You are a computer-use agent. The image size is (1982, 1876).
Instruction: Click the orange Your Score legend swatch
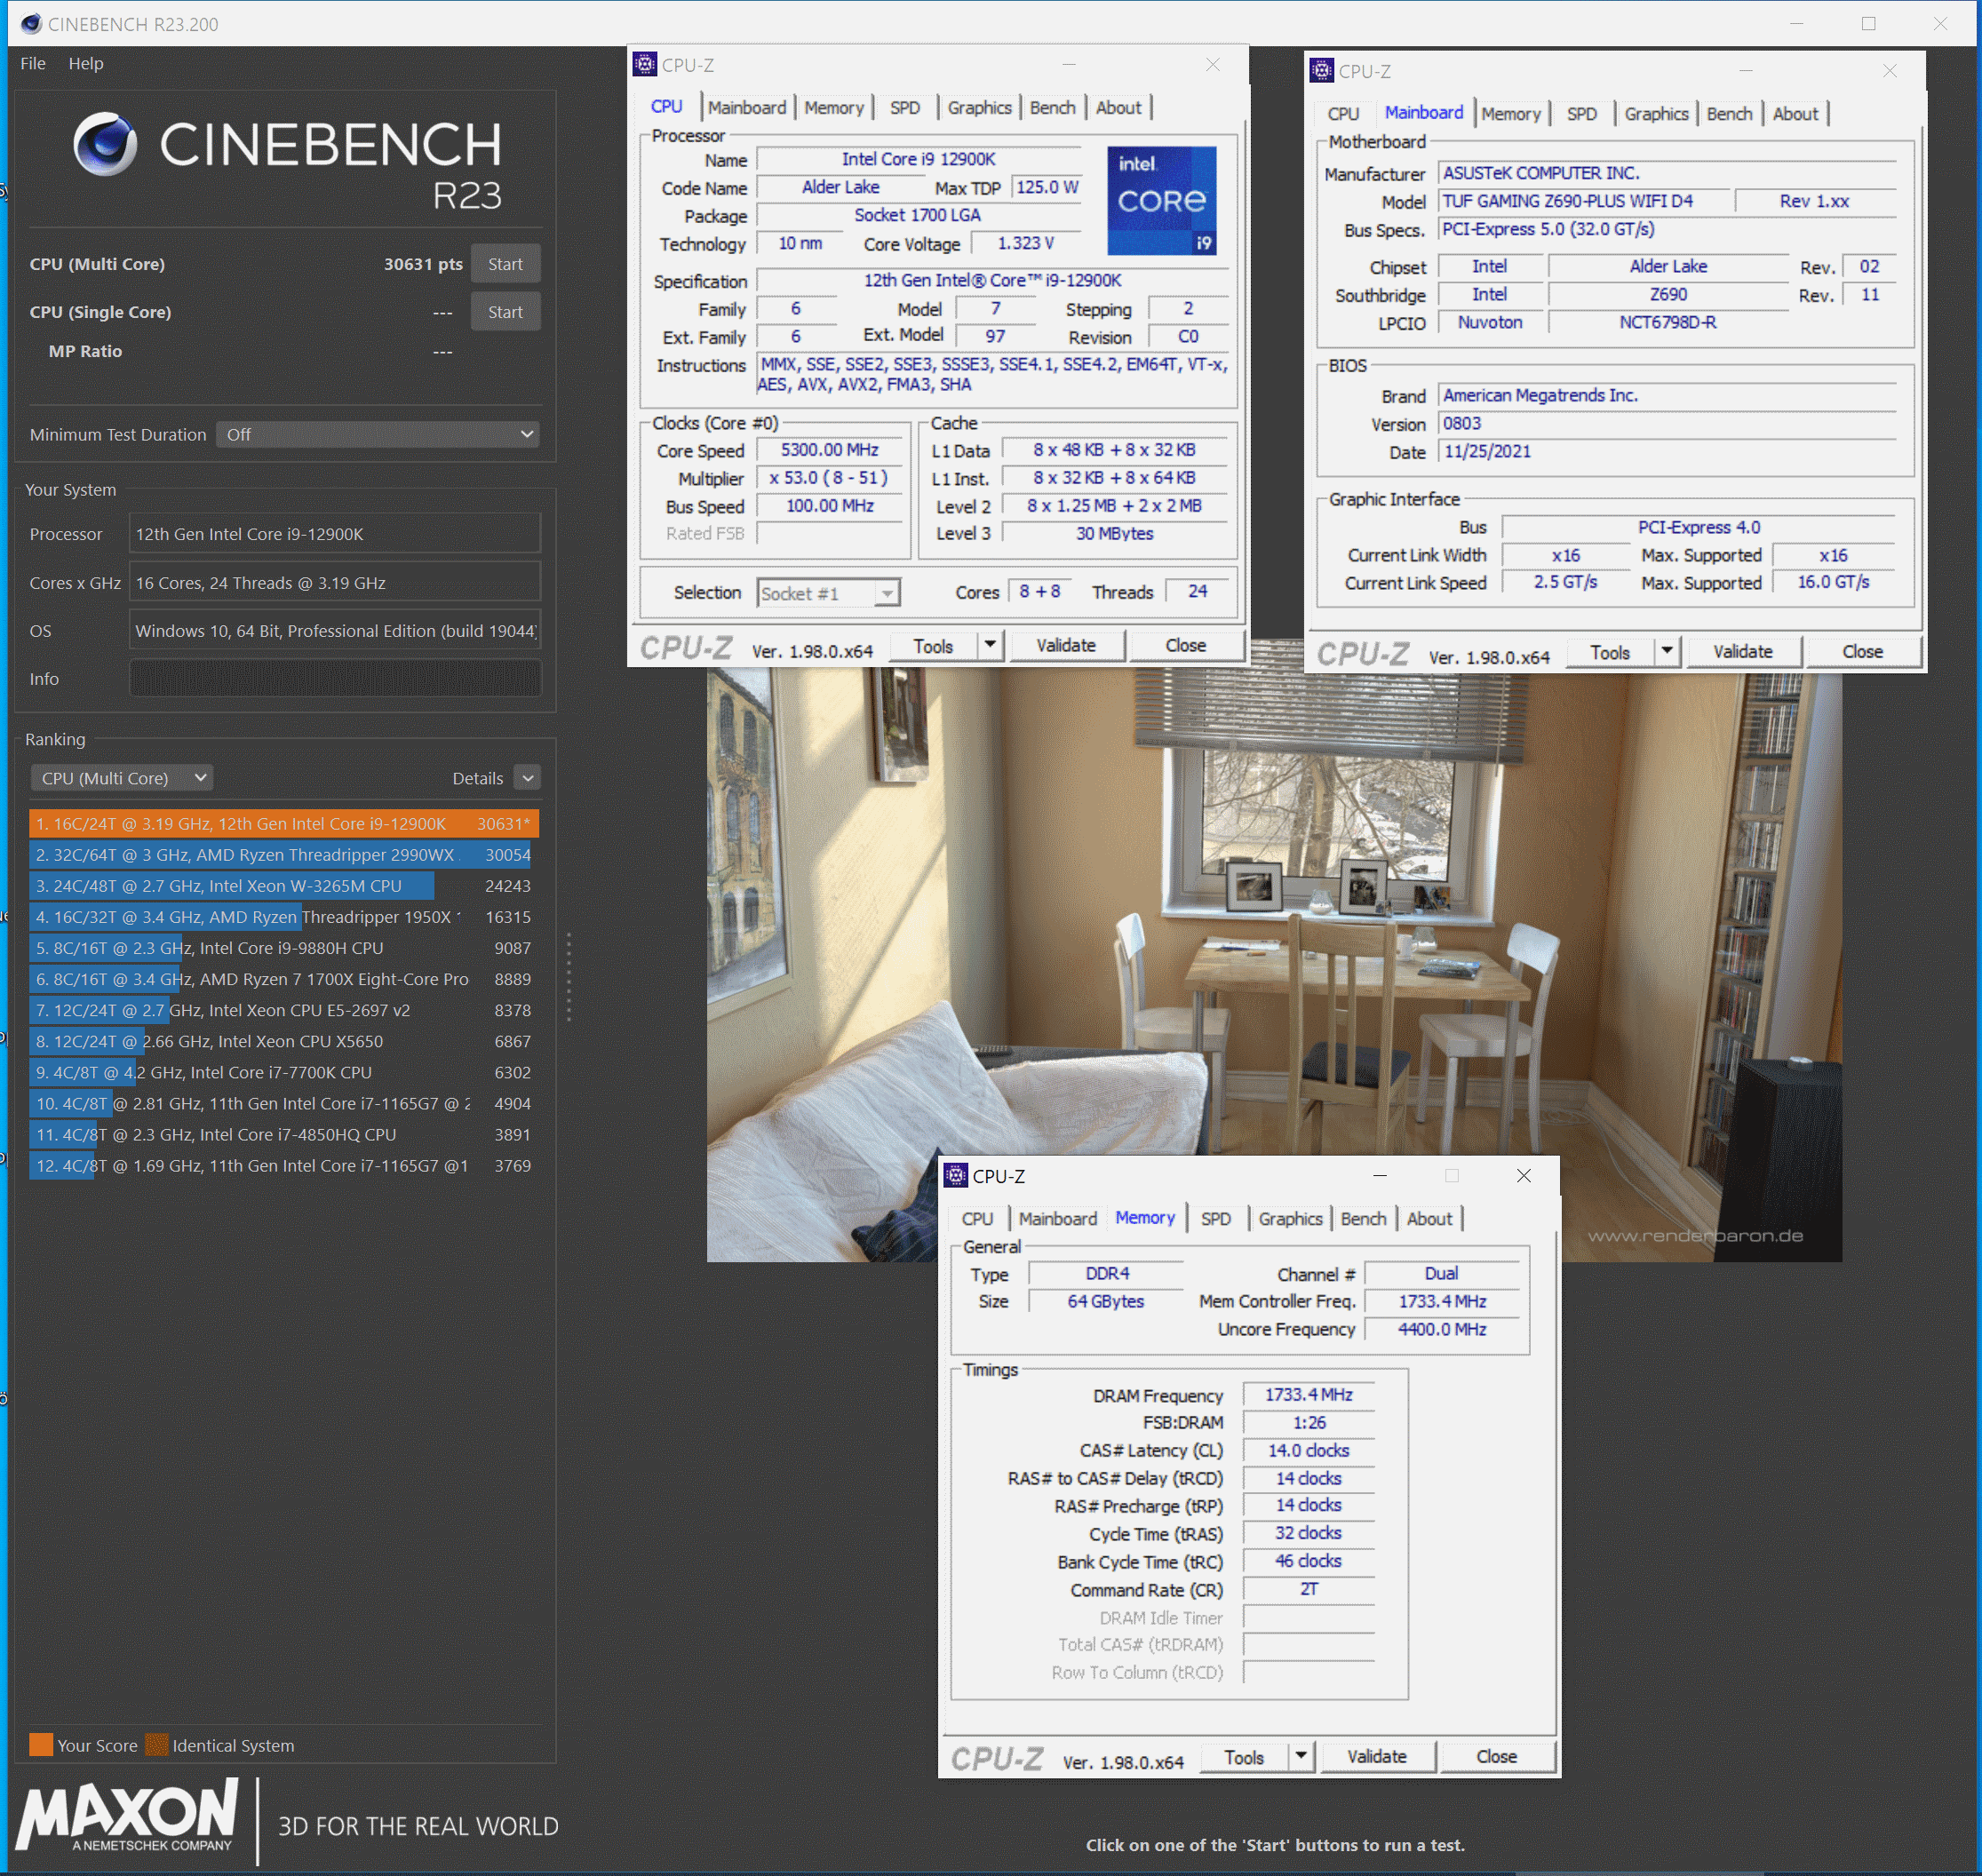[x=41, y=1745]
